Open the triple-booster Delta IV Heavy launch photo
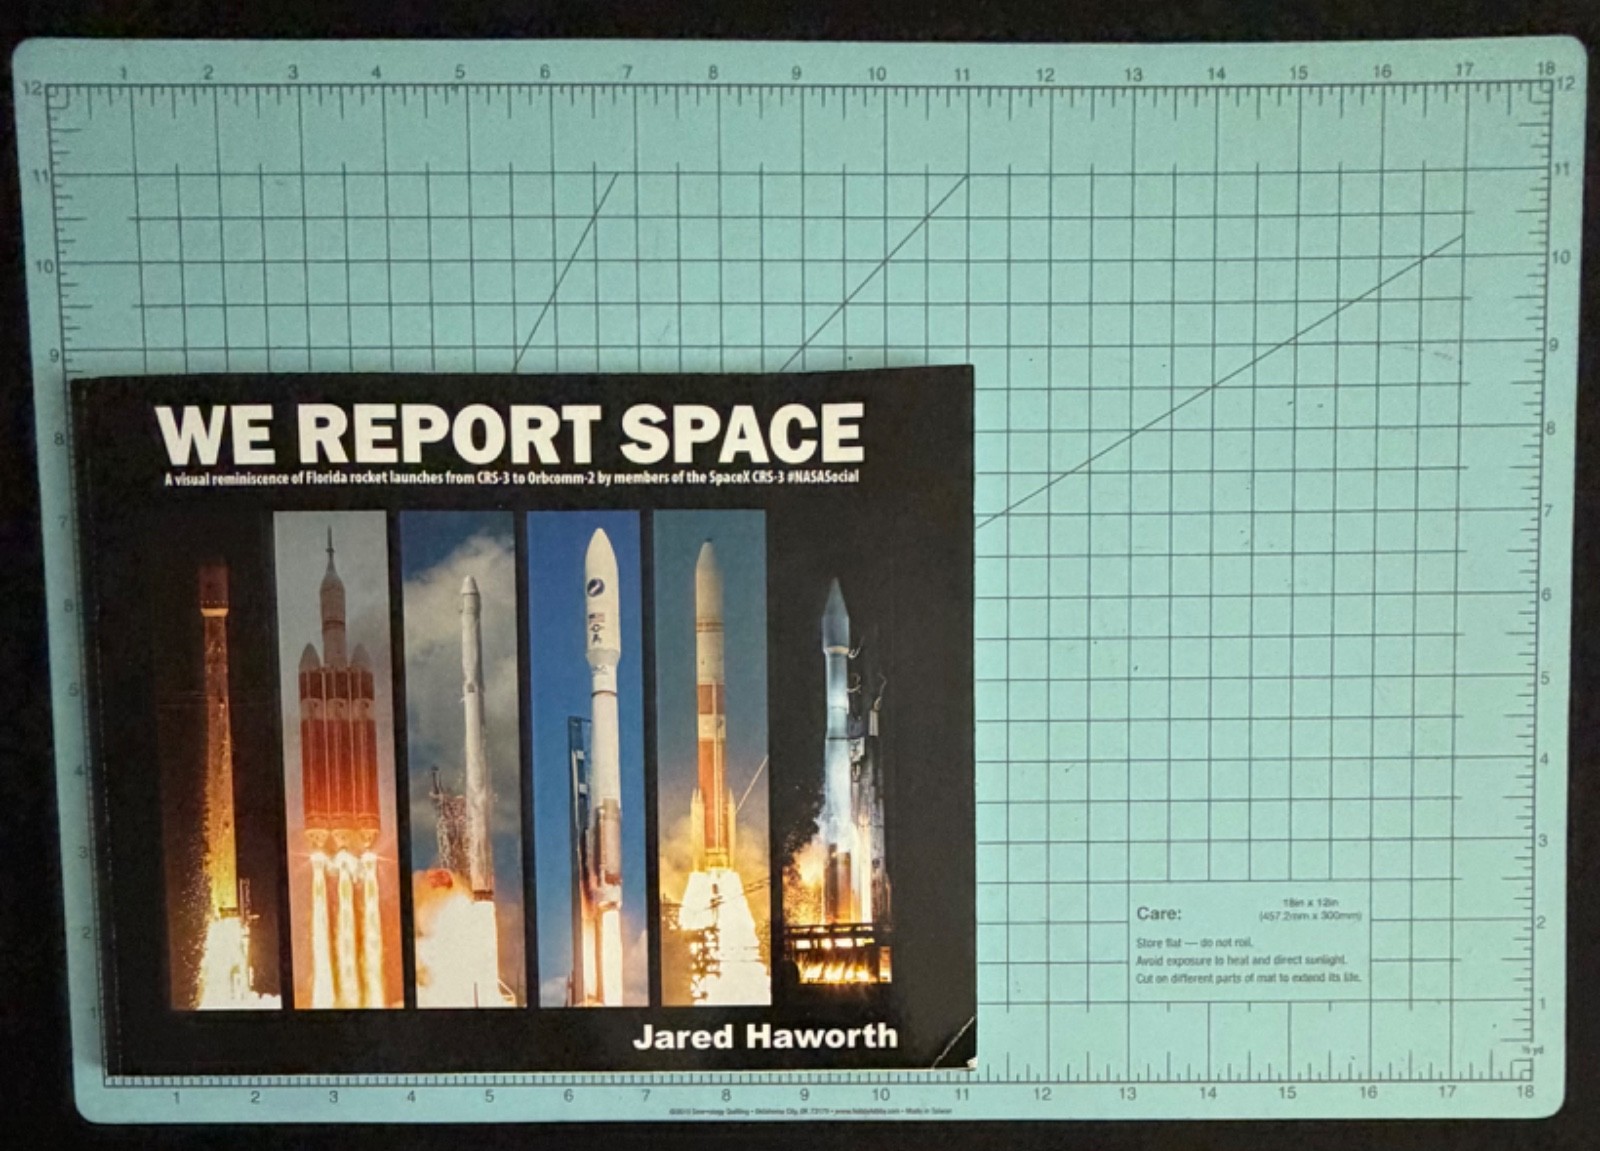The image size is (1600, 1151). (337, 759)
